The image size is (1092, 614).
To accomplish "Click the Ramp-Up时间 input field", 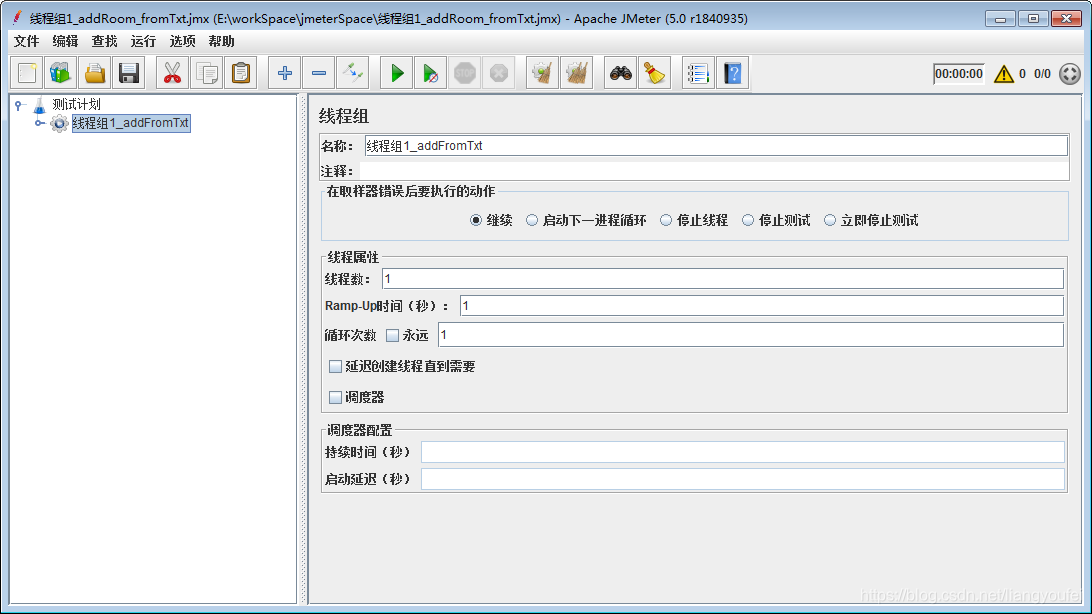I will tap(761, 306).
